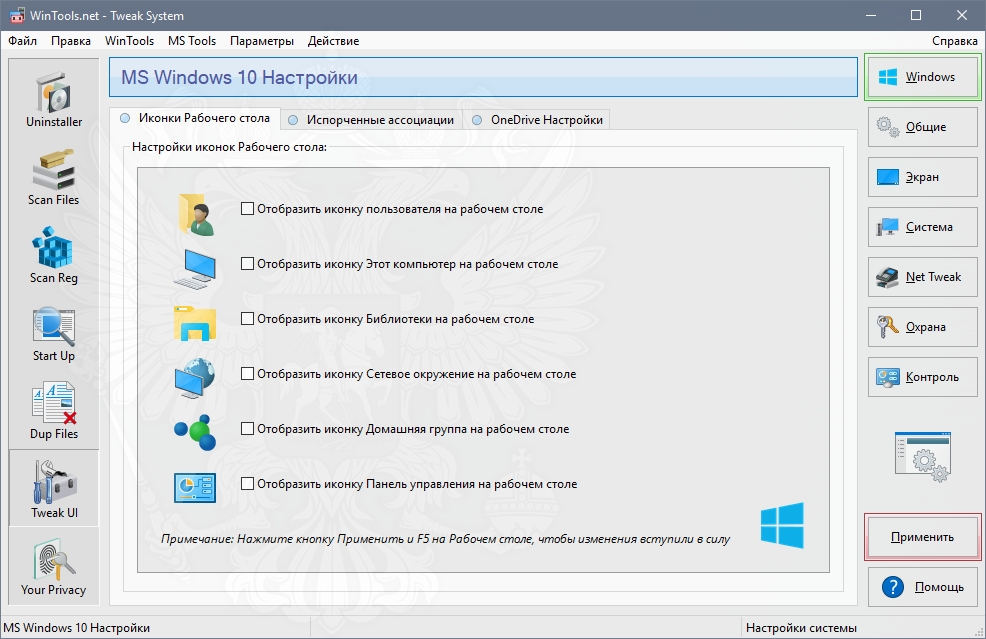Click the 'Примечание' note text
Screen dimensions: 986x639
445,539
